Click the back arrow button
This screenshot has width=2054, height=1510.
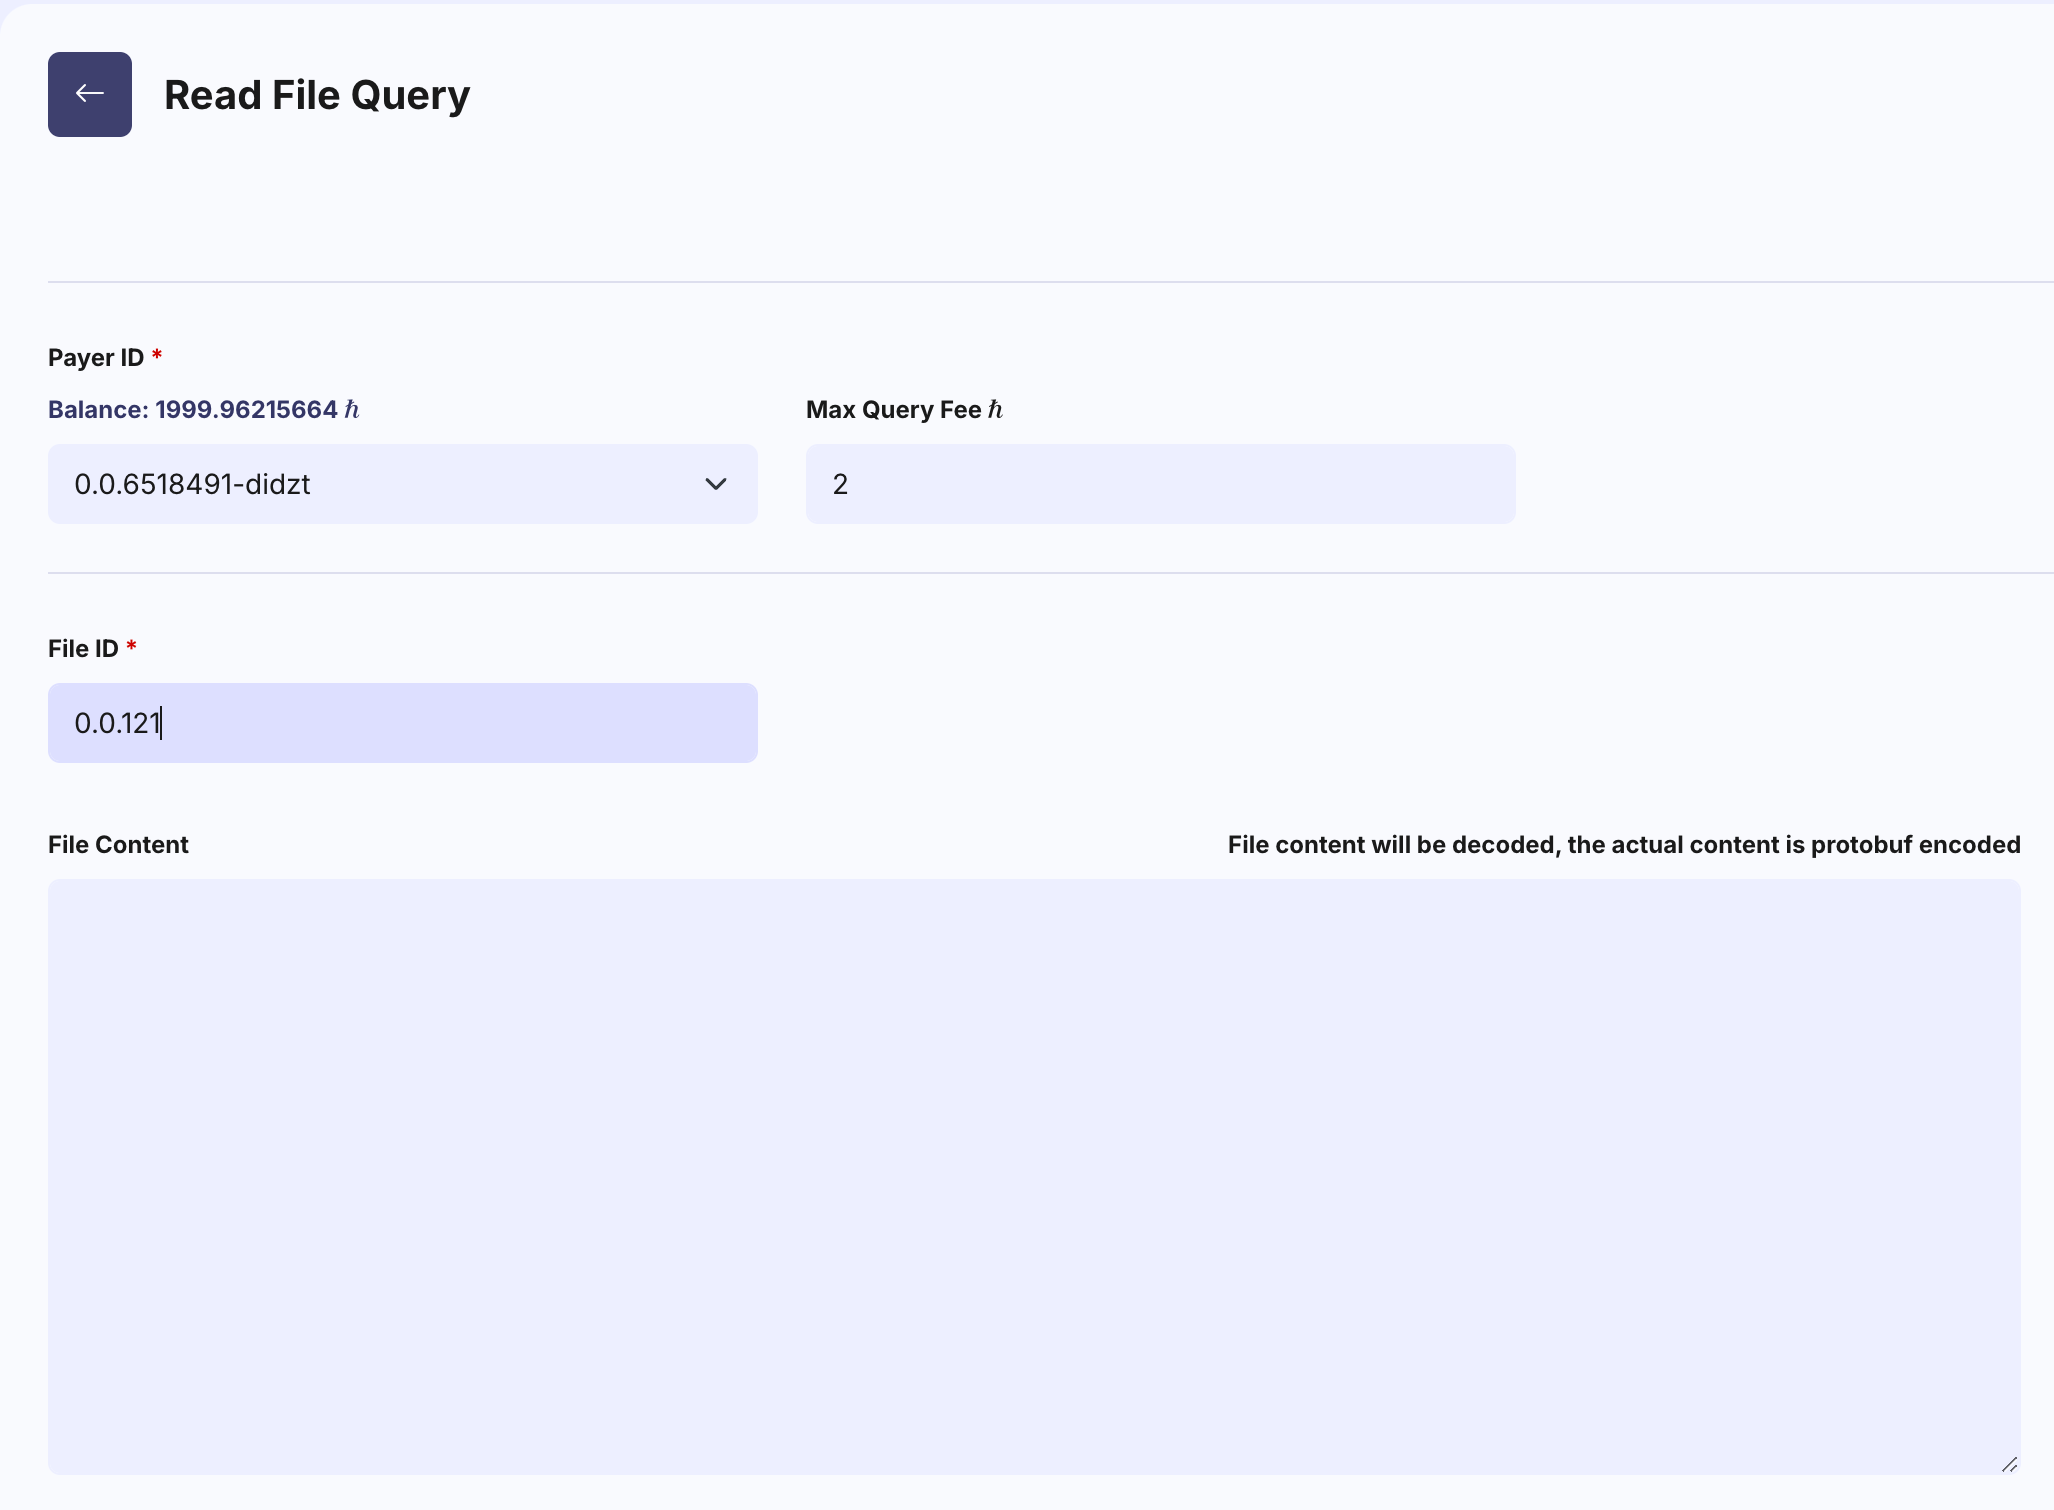(x=90, y=94)
